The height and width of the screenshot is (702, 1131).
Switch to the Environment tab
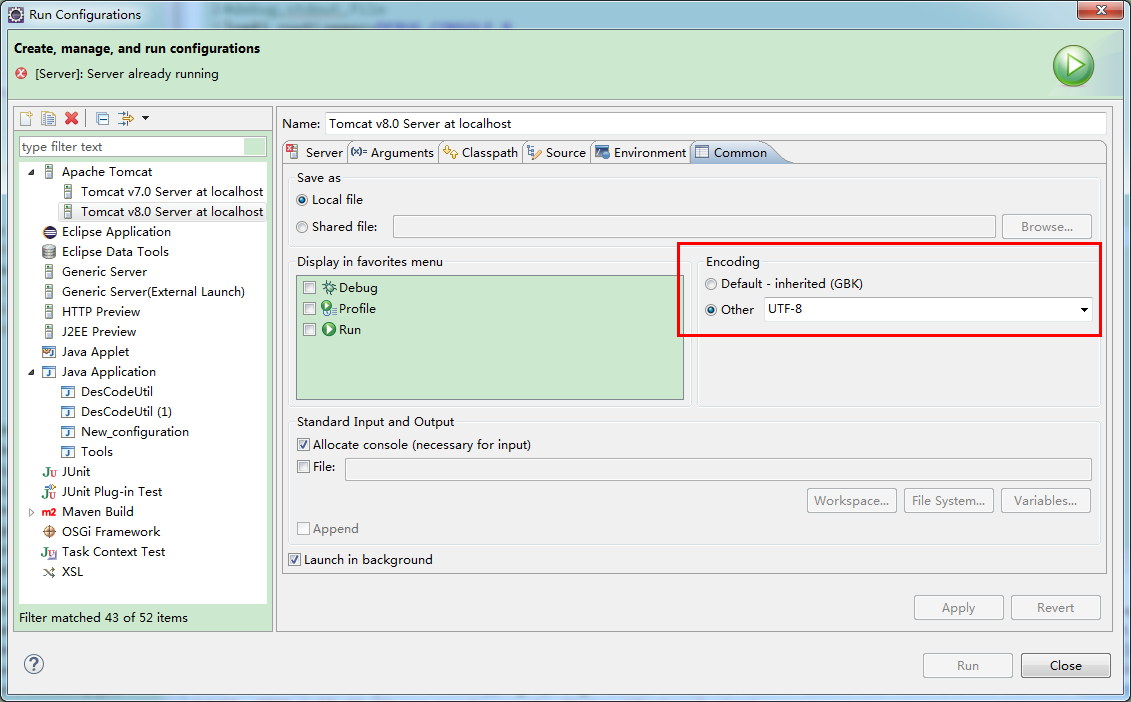click(x=641, y=152)
